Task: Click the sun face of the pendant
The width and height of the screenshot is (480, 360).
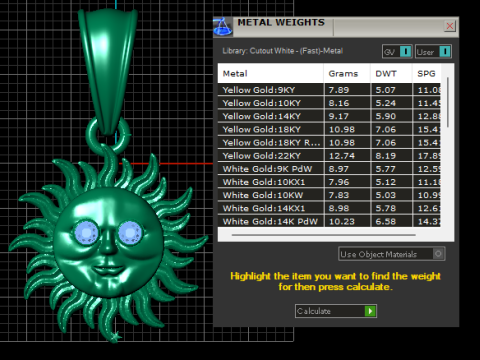Action: (108, 243)
